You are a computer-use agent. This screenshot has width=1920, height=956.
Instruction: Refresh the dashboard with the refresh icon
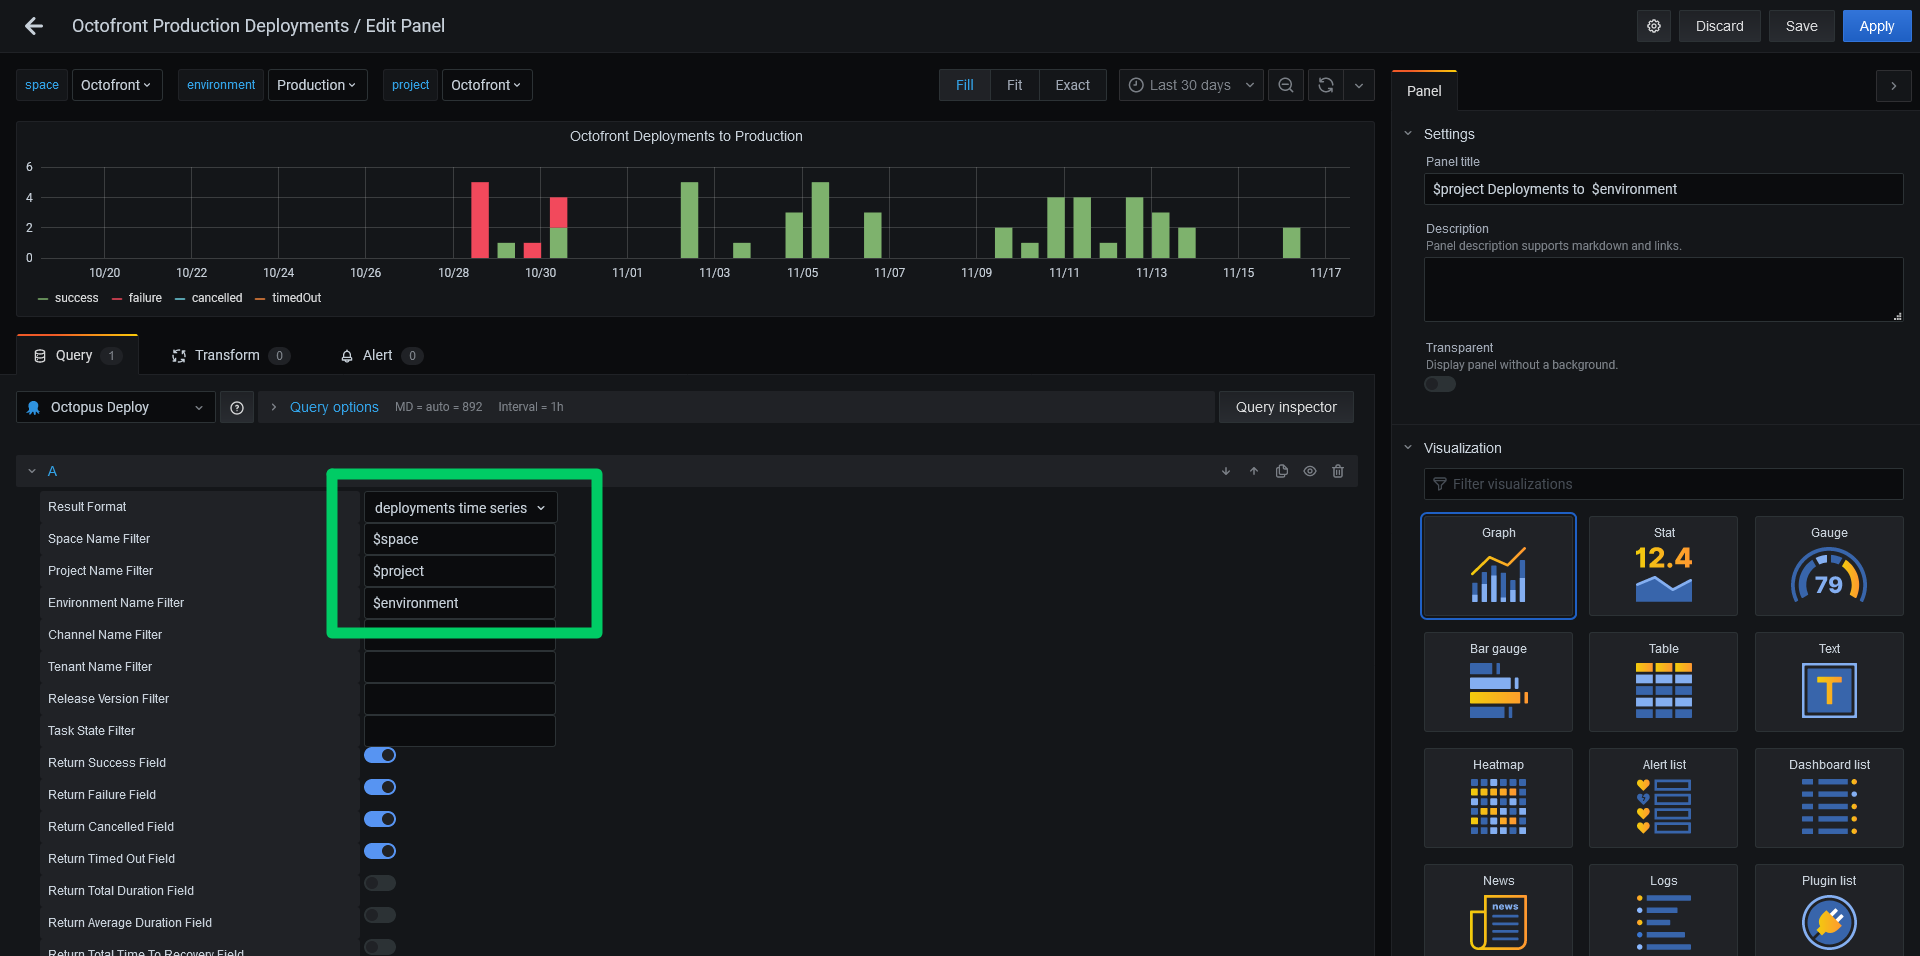pyautogui.click(x=1326, y=85)
